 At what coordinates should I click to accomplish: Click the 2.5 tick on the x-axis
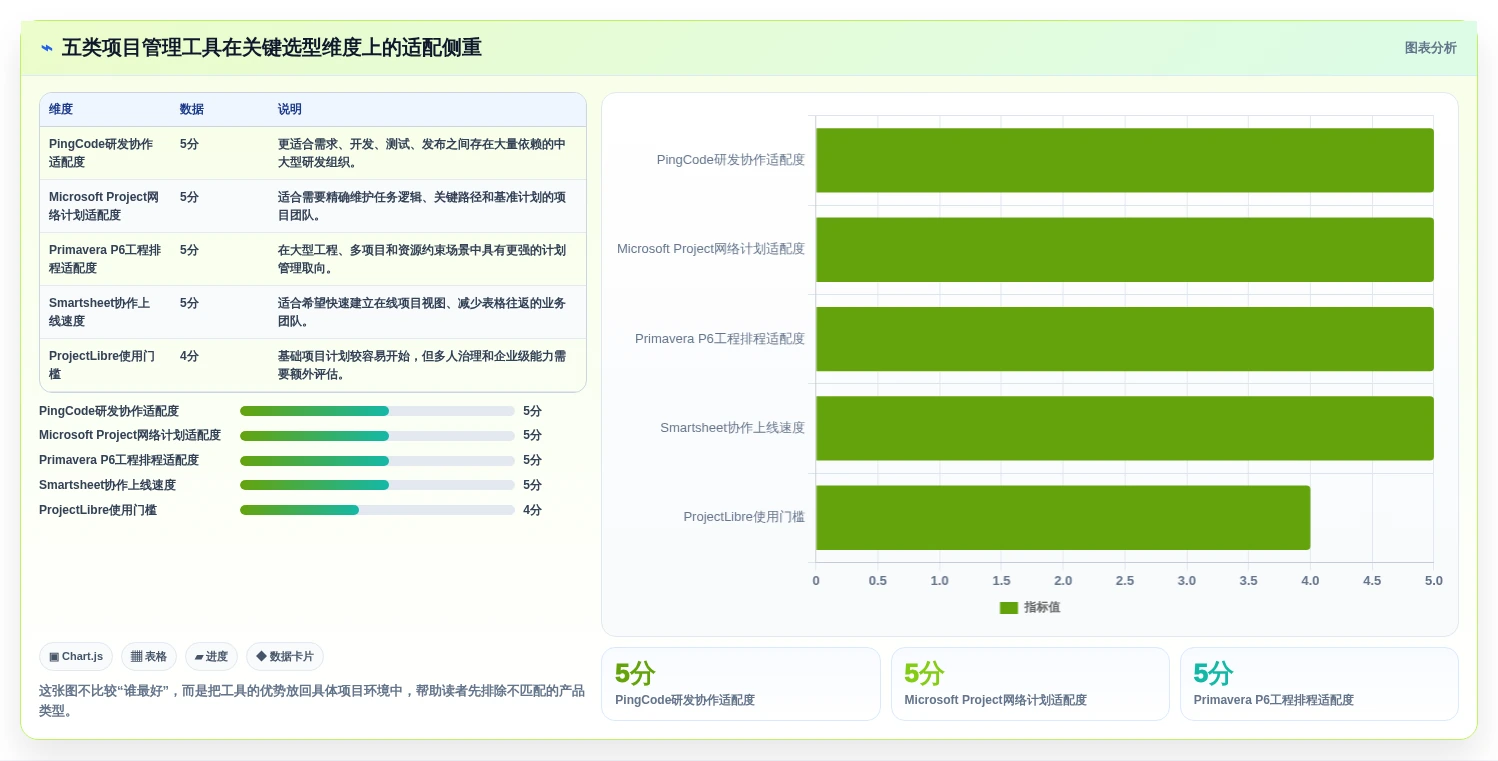(x=1125, y=581)
